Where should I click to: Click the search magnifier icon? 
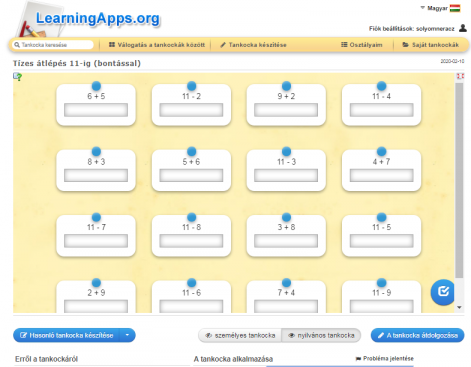pyautogui.click(x=17, y=45)
